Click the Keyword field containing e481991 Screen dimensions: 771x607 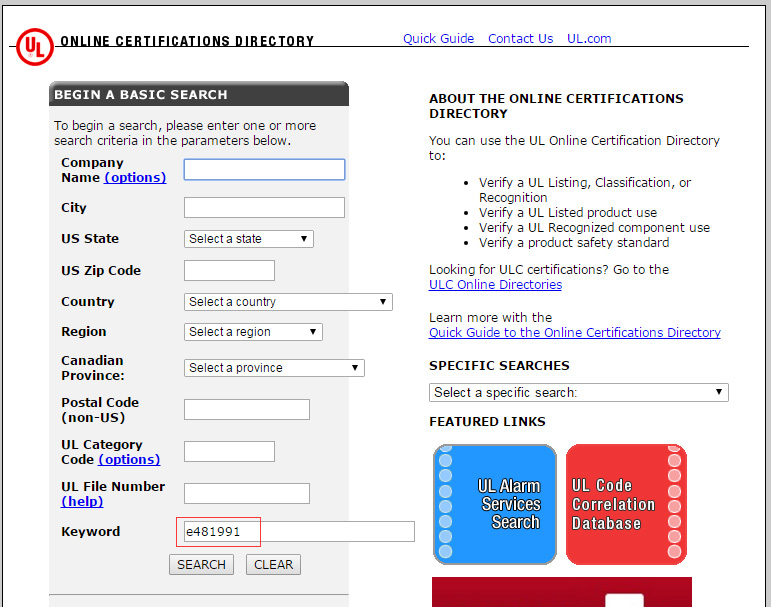(x=299, y=532)
